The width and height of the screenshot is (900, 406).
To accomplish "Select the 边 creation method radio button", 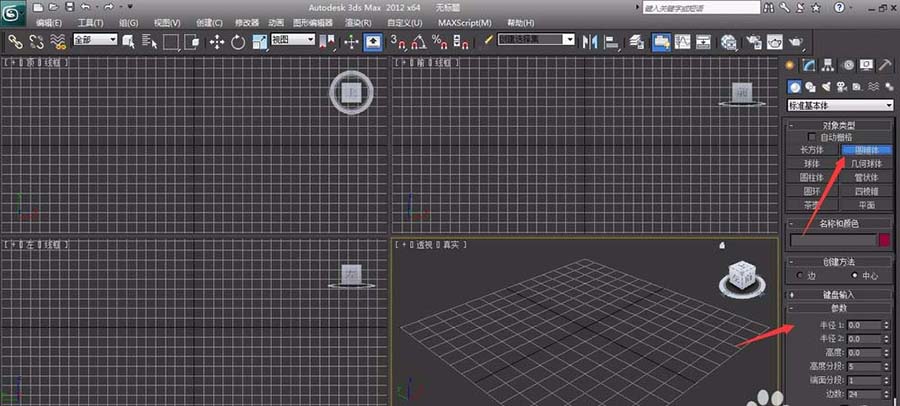I will 800,276.
